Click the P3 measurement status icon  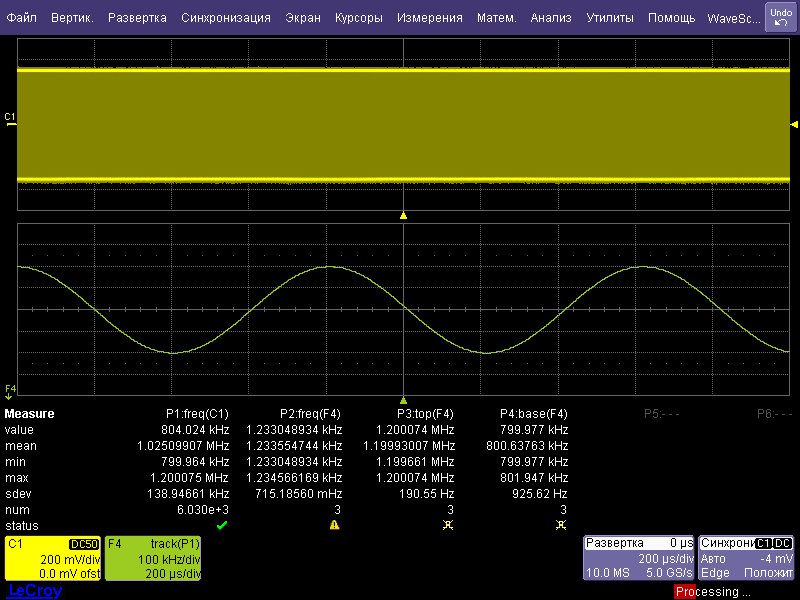pyautogui.click(x=448, y=525)
